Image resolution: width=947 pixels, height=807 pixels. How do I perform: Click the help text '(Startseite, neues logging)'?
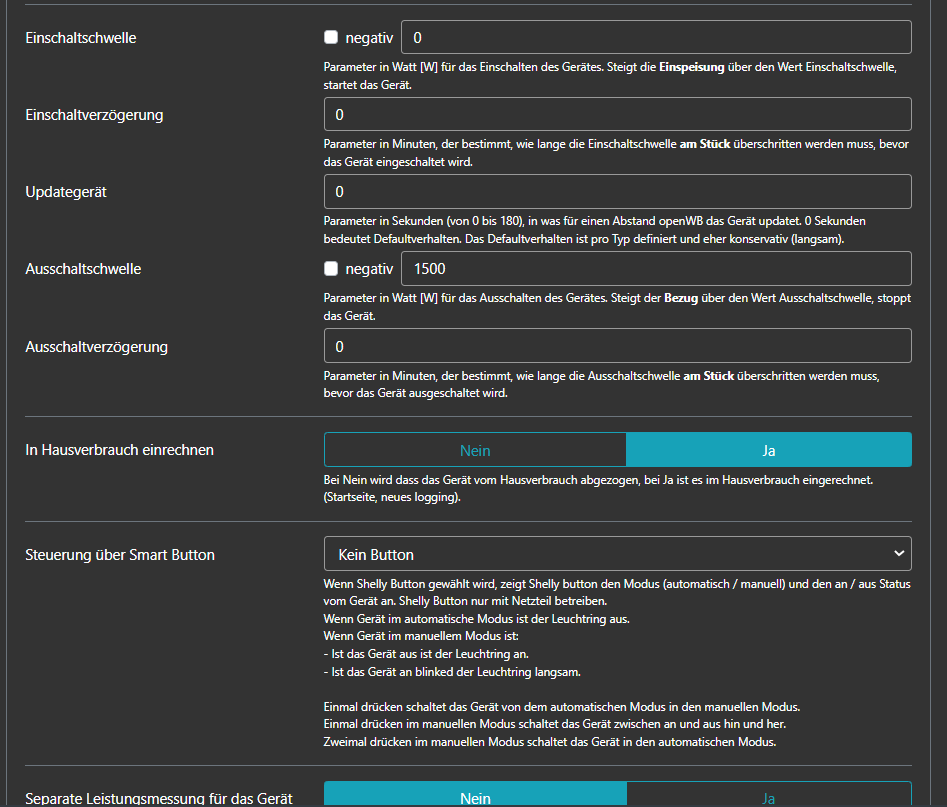392,497
